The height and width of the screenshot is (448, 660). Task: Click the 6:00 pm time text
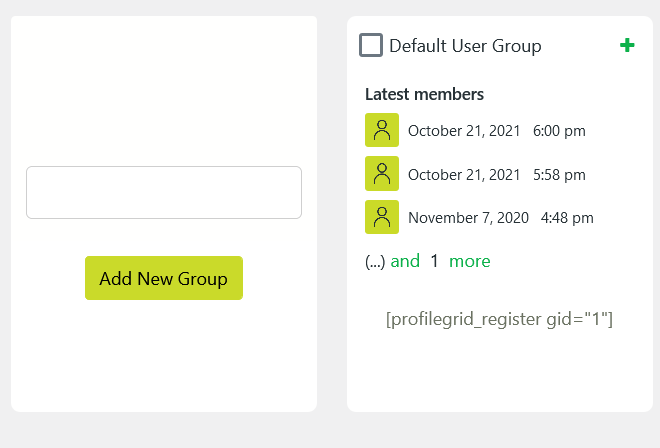(x=559, y=131)
